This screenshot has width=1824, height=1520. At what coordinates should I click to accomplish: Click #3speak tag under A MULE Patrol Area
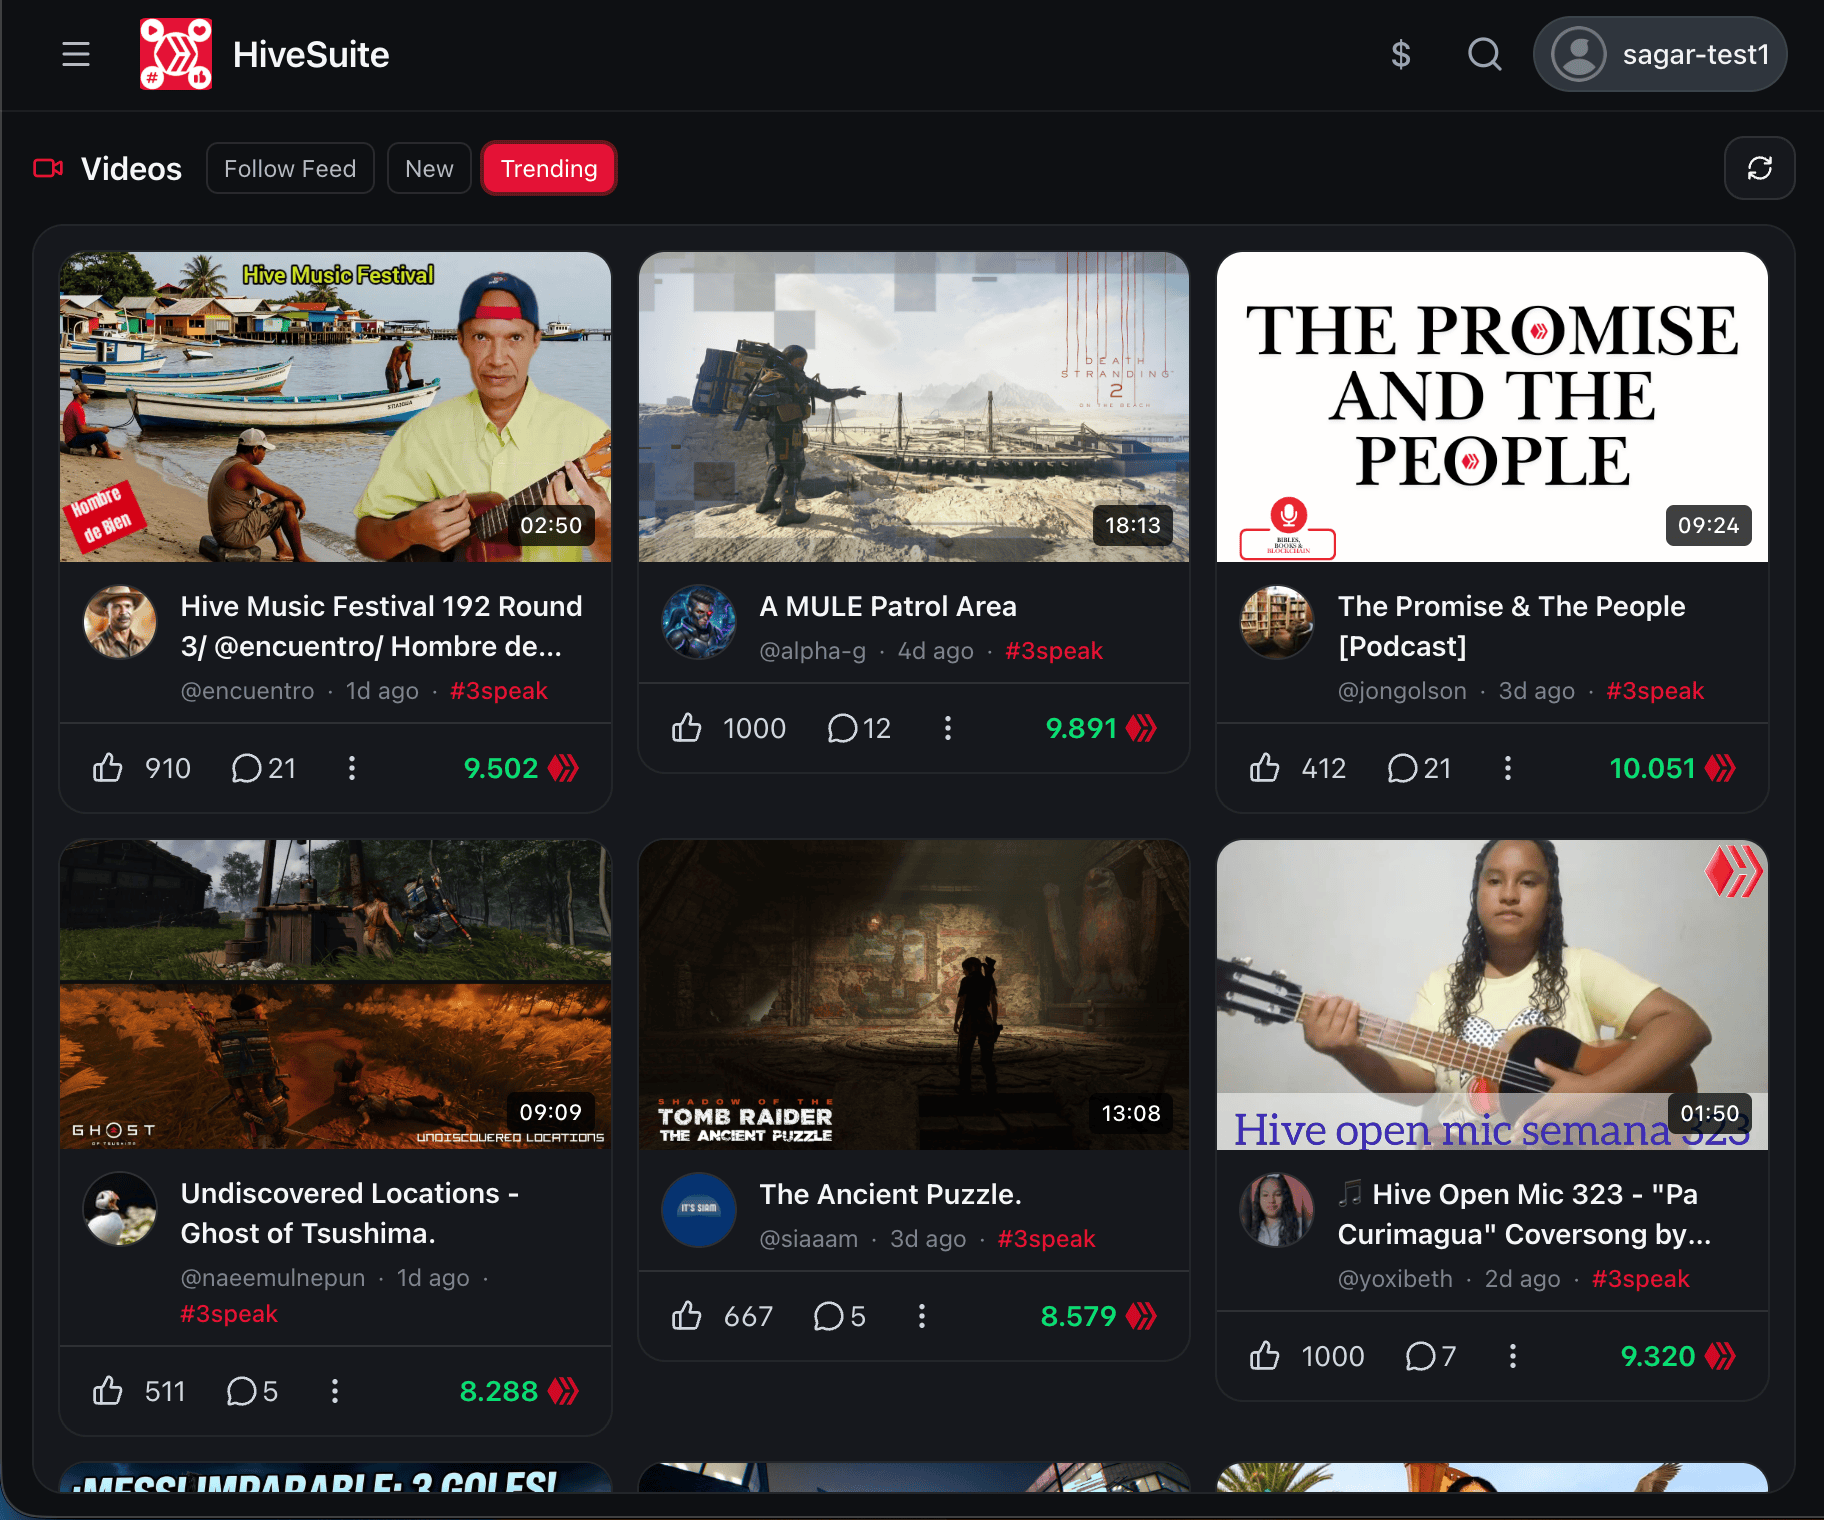point(1054,651)
